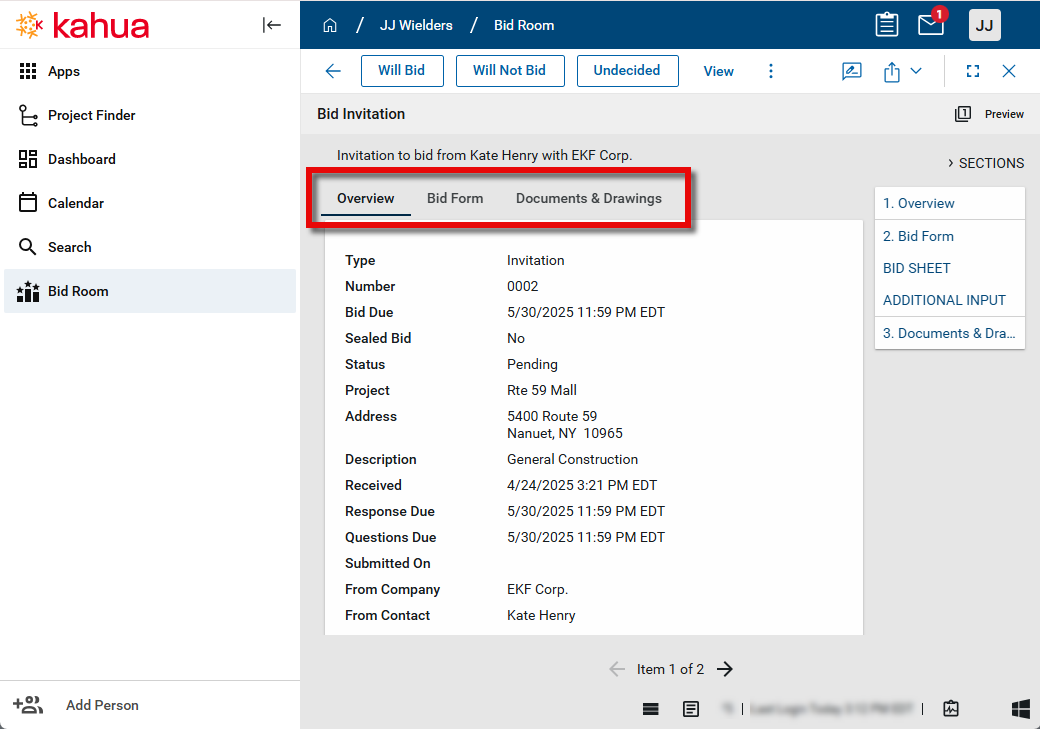Open the three-dot more options menu

(771, 71)
